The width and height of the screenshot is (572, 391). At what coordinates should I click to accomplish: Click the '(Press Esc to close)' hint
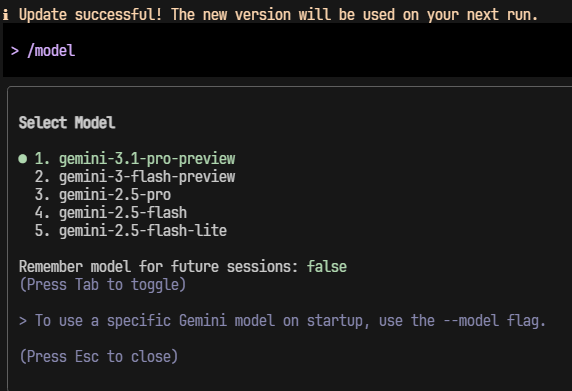[99, 356]
